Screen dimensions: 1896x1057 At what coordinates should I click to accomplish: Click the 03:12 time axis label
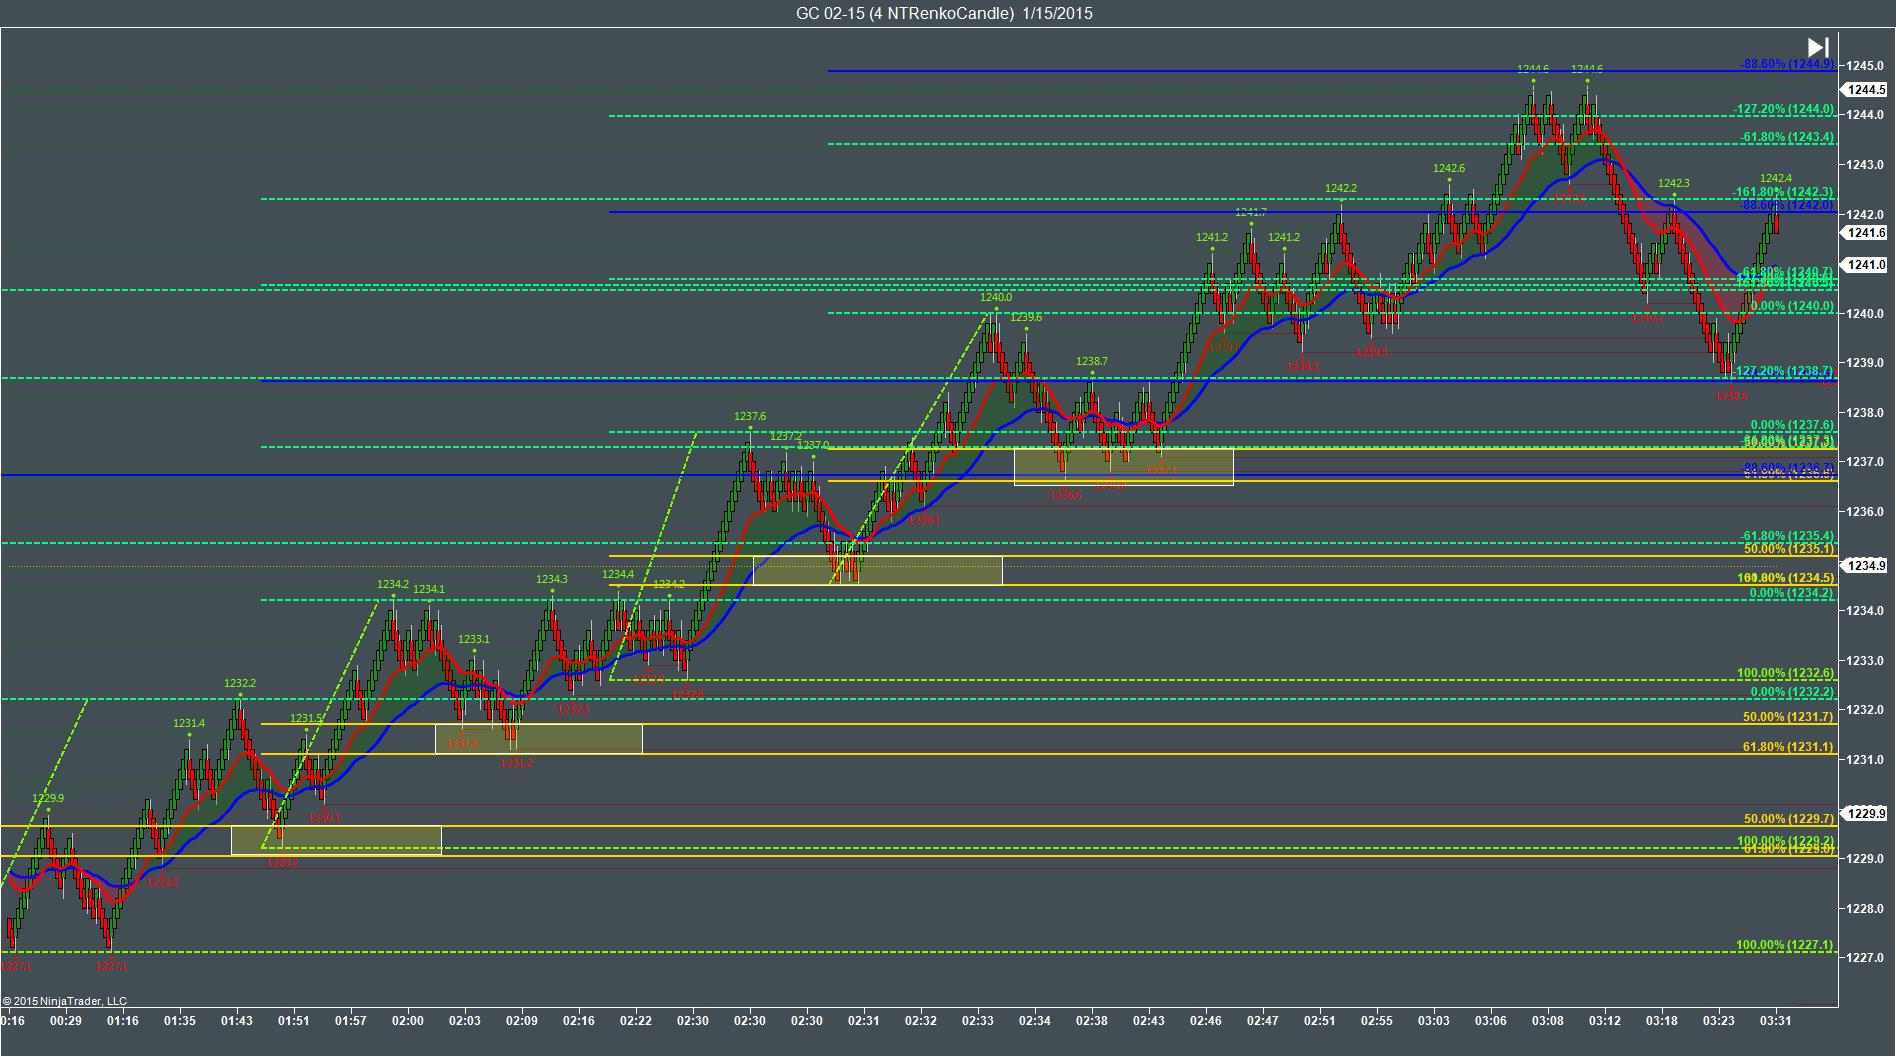coord(1605,1021)
